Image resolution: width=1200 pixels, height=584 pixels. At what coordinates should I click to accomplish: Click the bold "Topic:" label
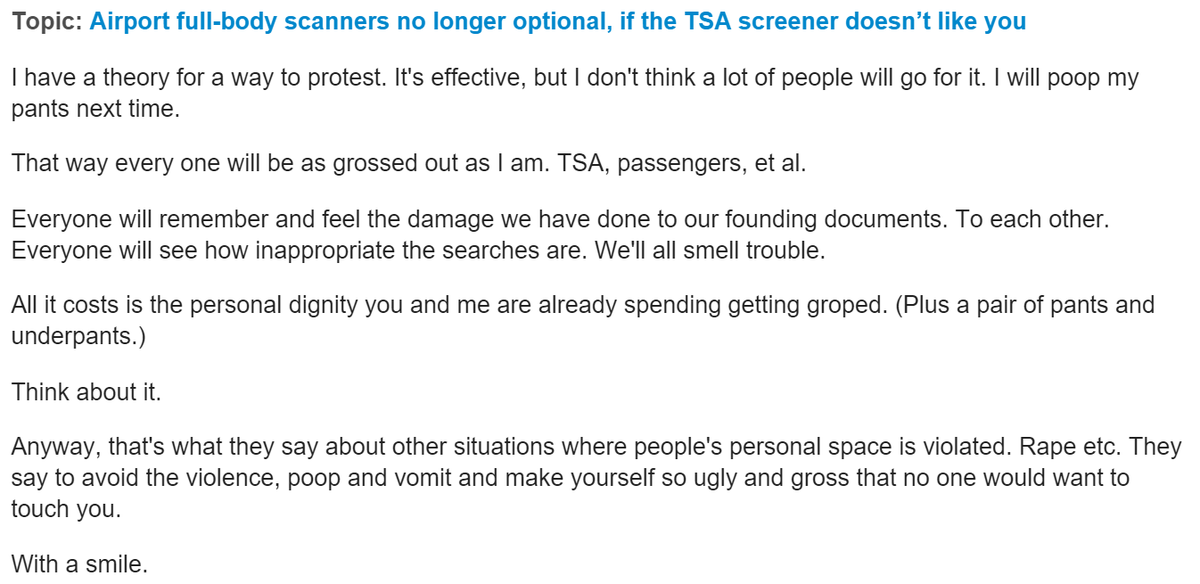coord(47,21)
